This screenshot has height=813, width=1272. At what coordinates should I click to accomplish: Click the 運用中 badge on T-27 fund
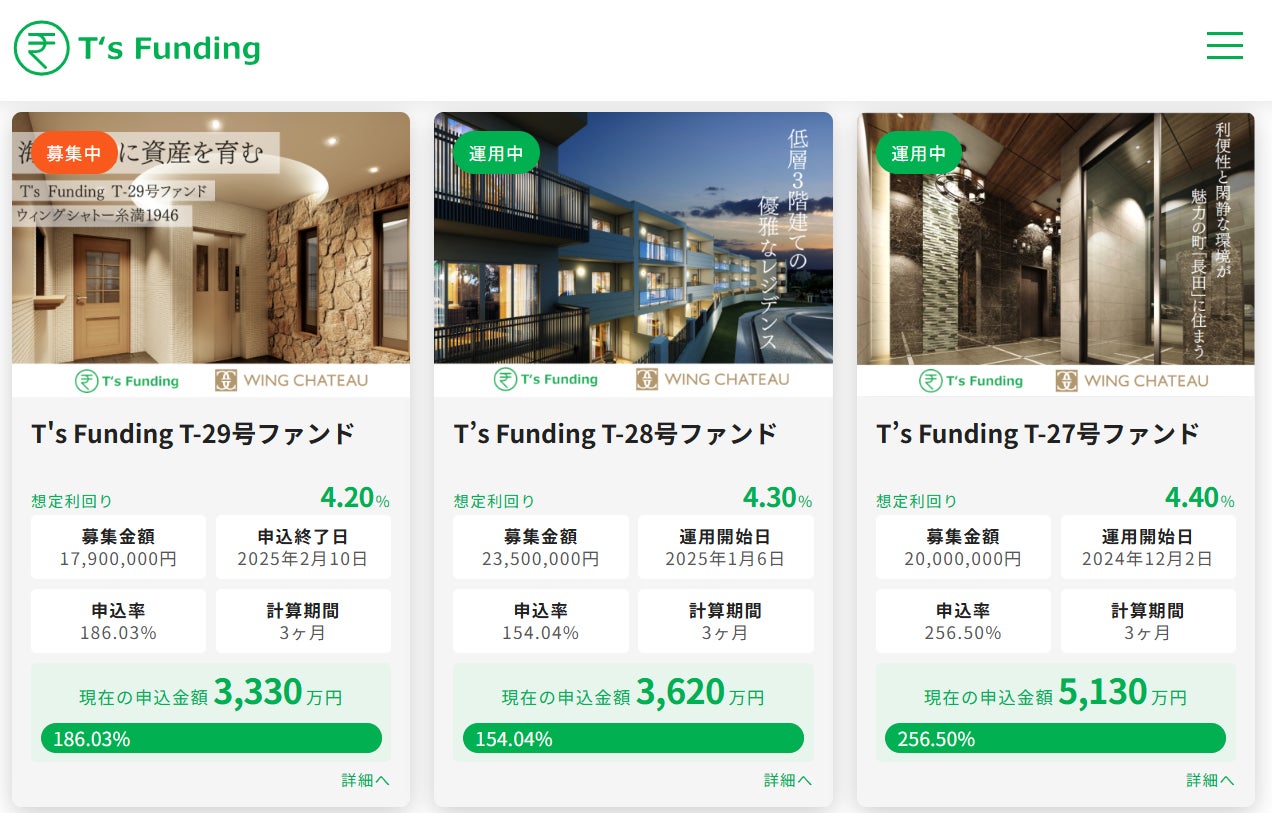[x=918, y=153]
